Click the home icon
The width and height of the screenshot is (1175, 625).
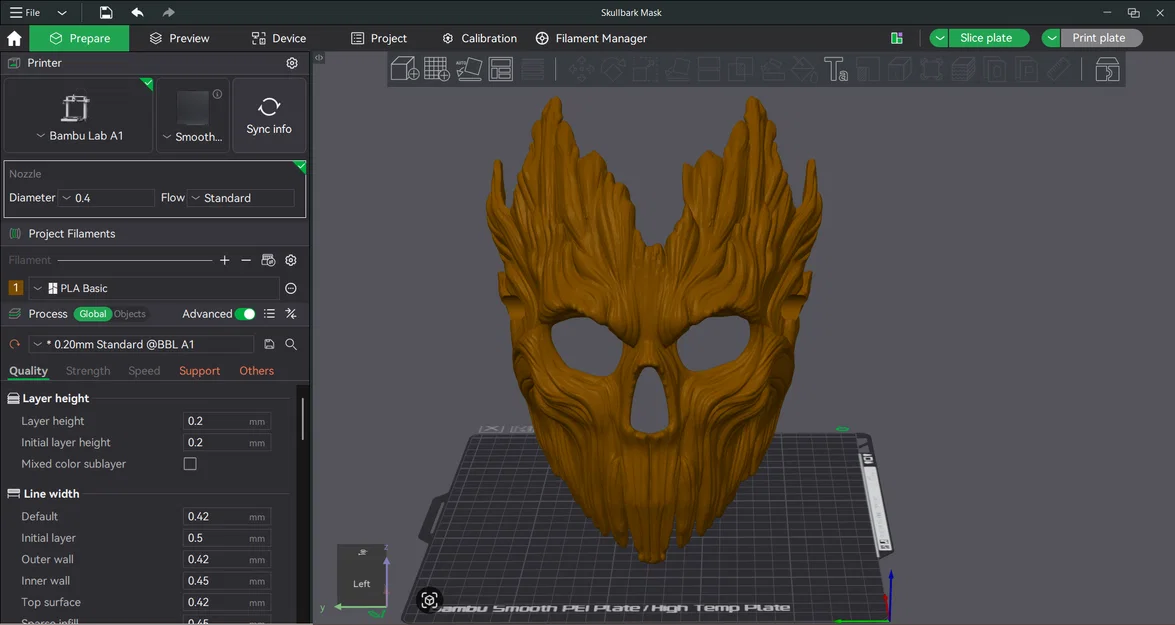tap(14, 38)
